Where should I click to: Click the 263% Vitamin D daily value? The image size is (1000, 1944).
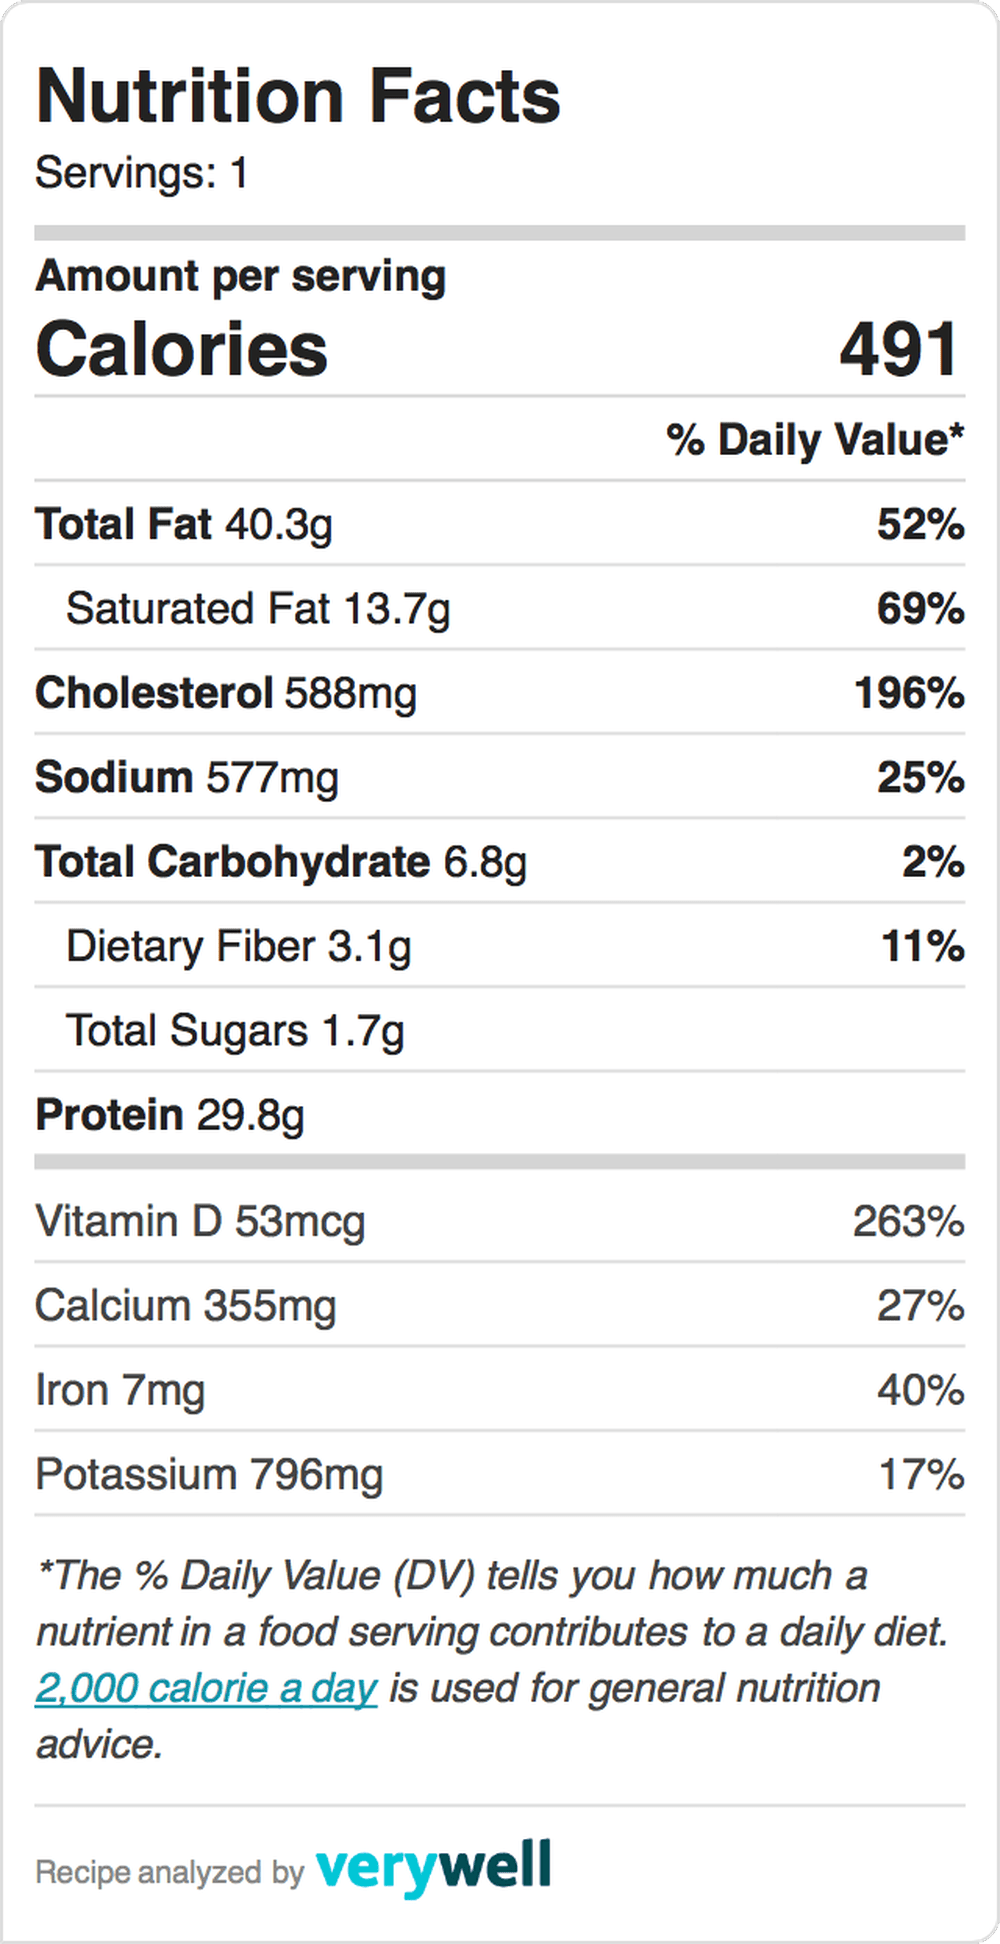click(x=908, y=1221)
